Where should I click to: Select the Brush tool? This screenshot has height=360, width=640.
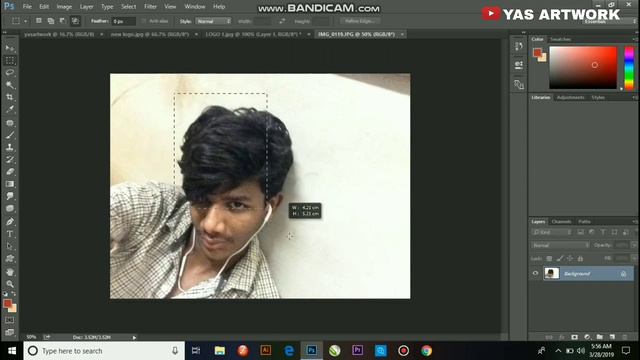click(10, 135)
